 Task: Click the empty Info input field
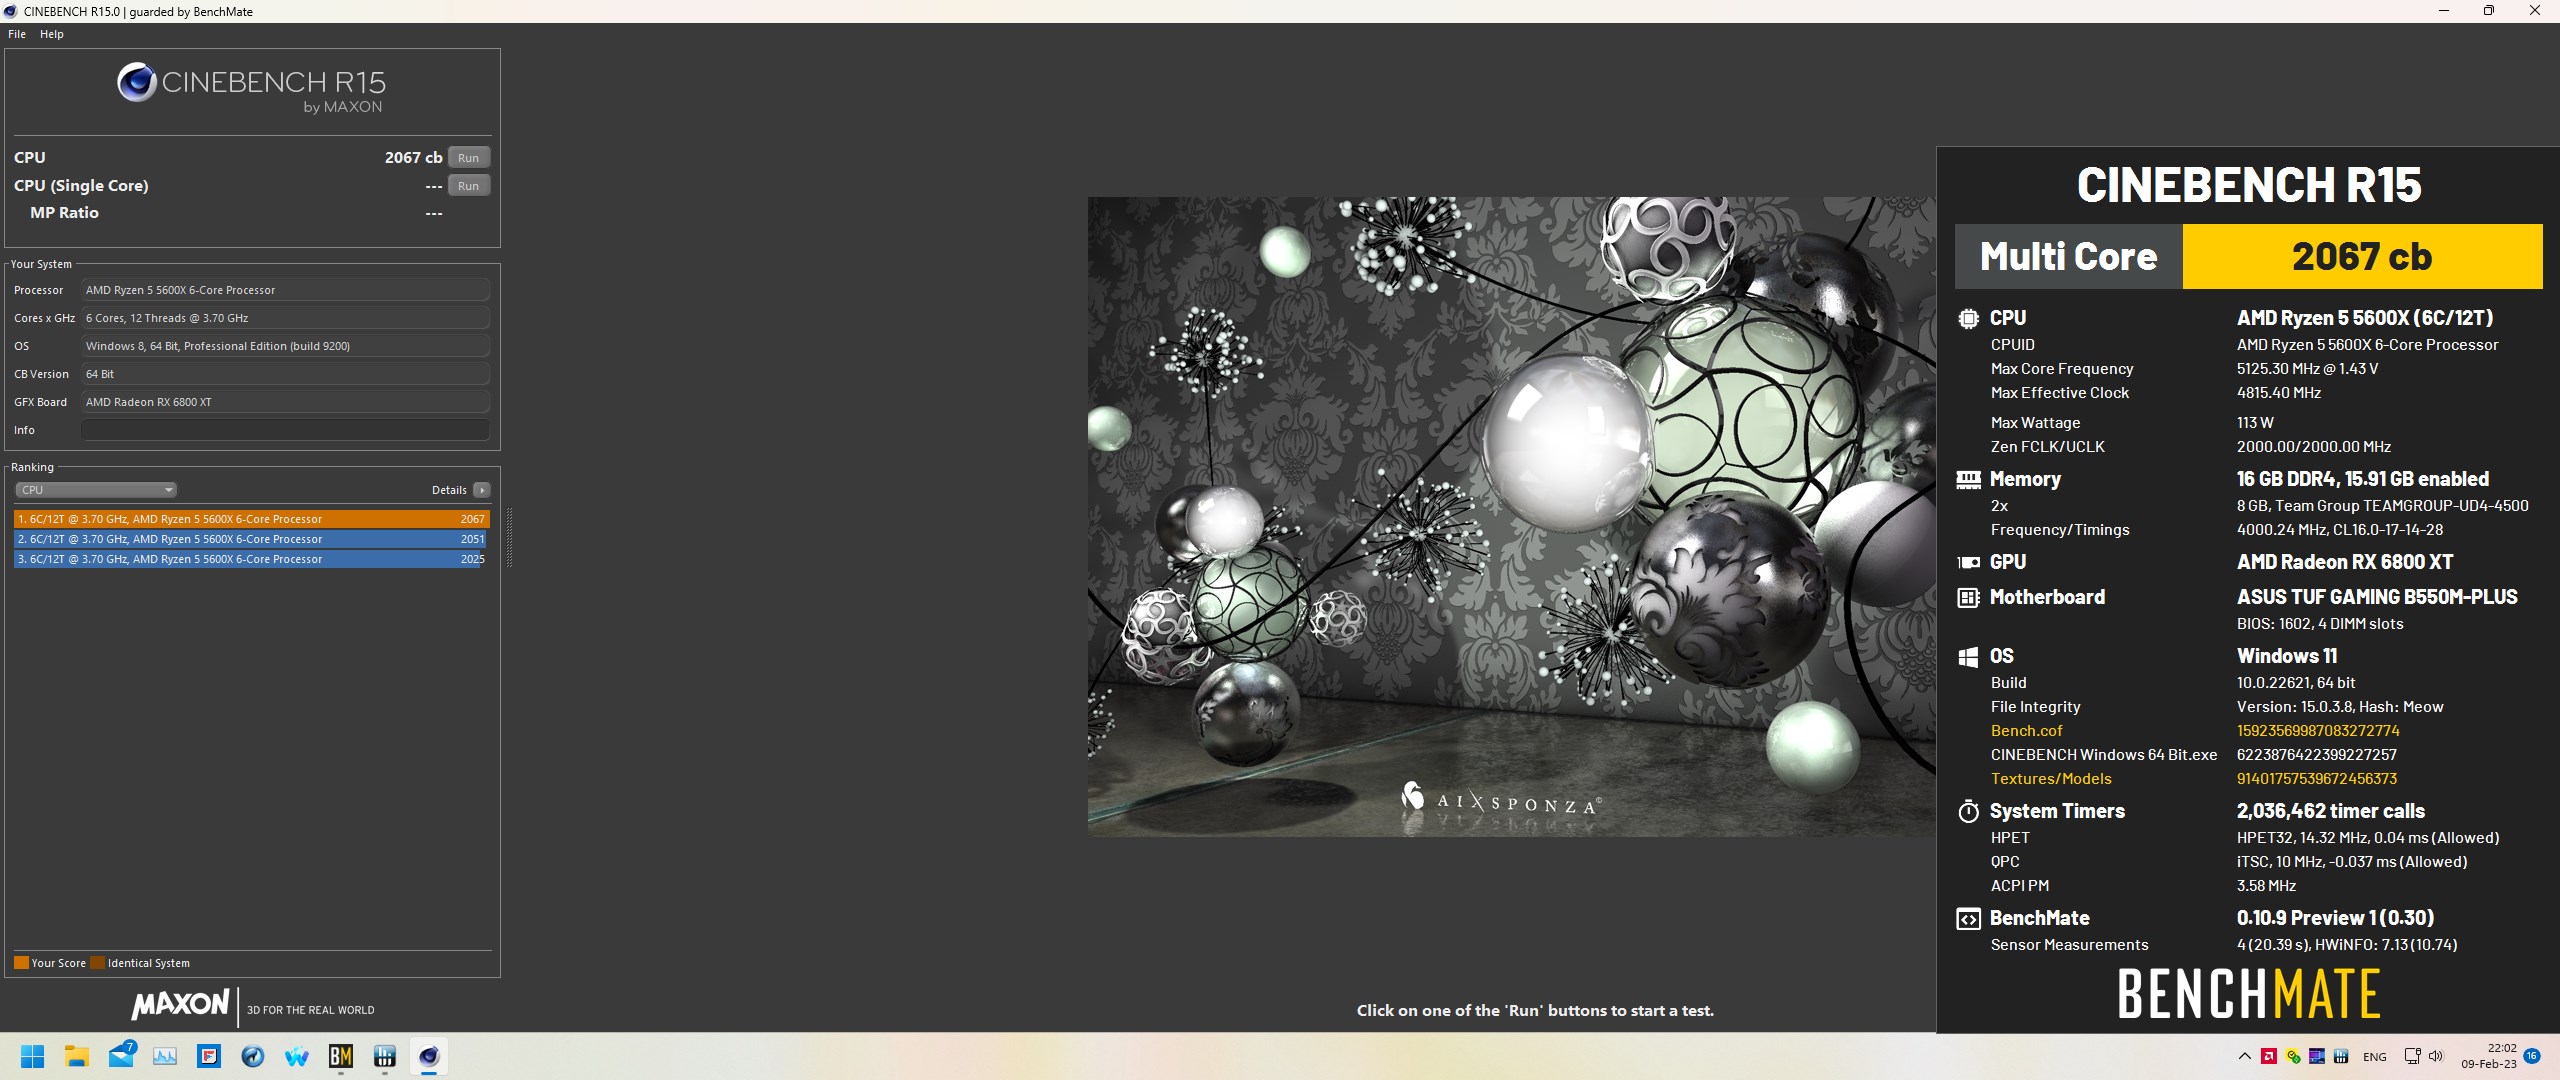click(x=285, y=430)
